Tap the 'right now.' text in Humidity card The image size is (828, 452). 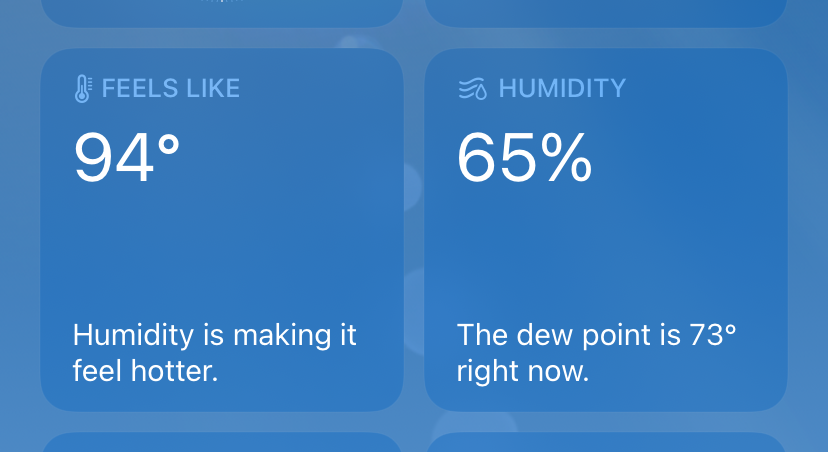(523, 372)
